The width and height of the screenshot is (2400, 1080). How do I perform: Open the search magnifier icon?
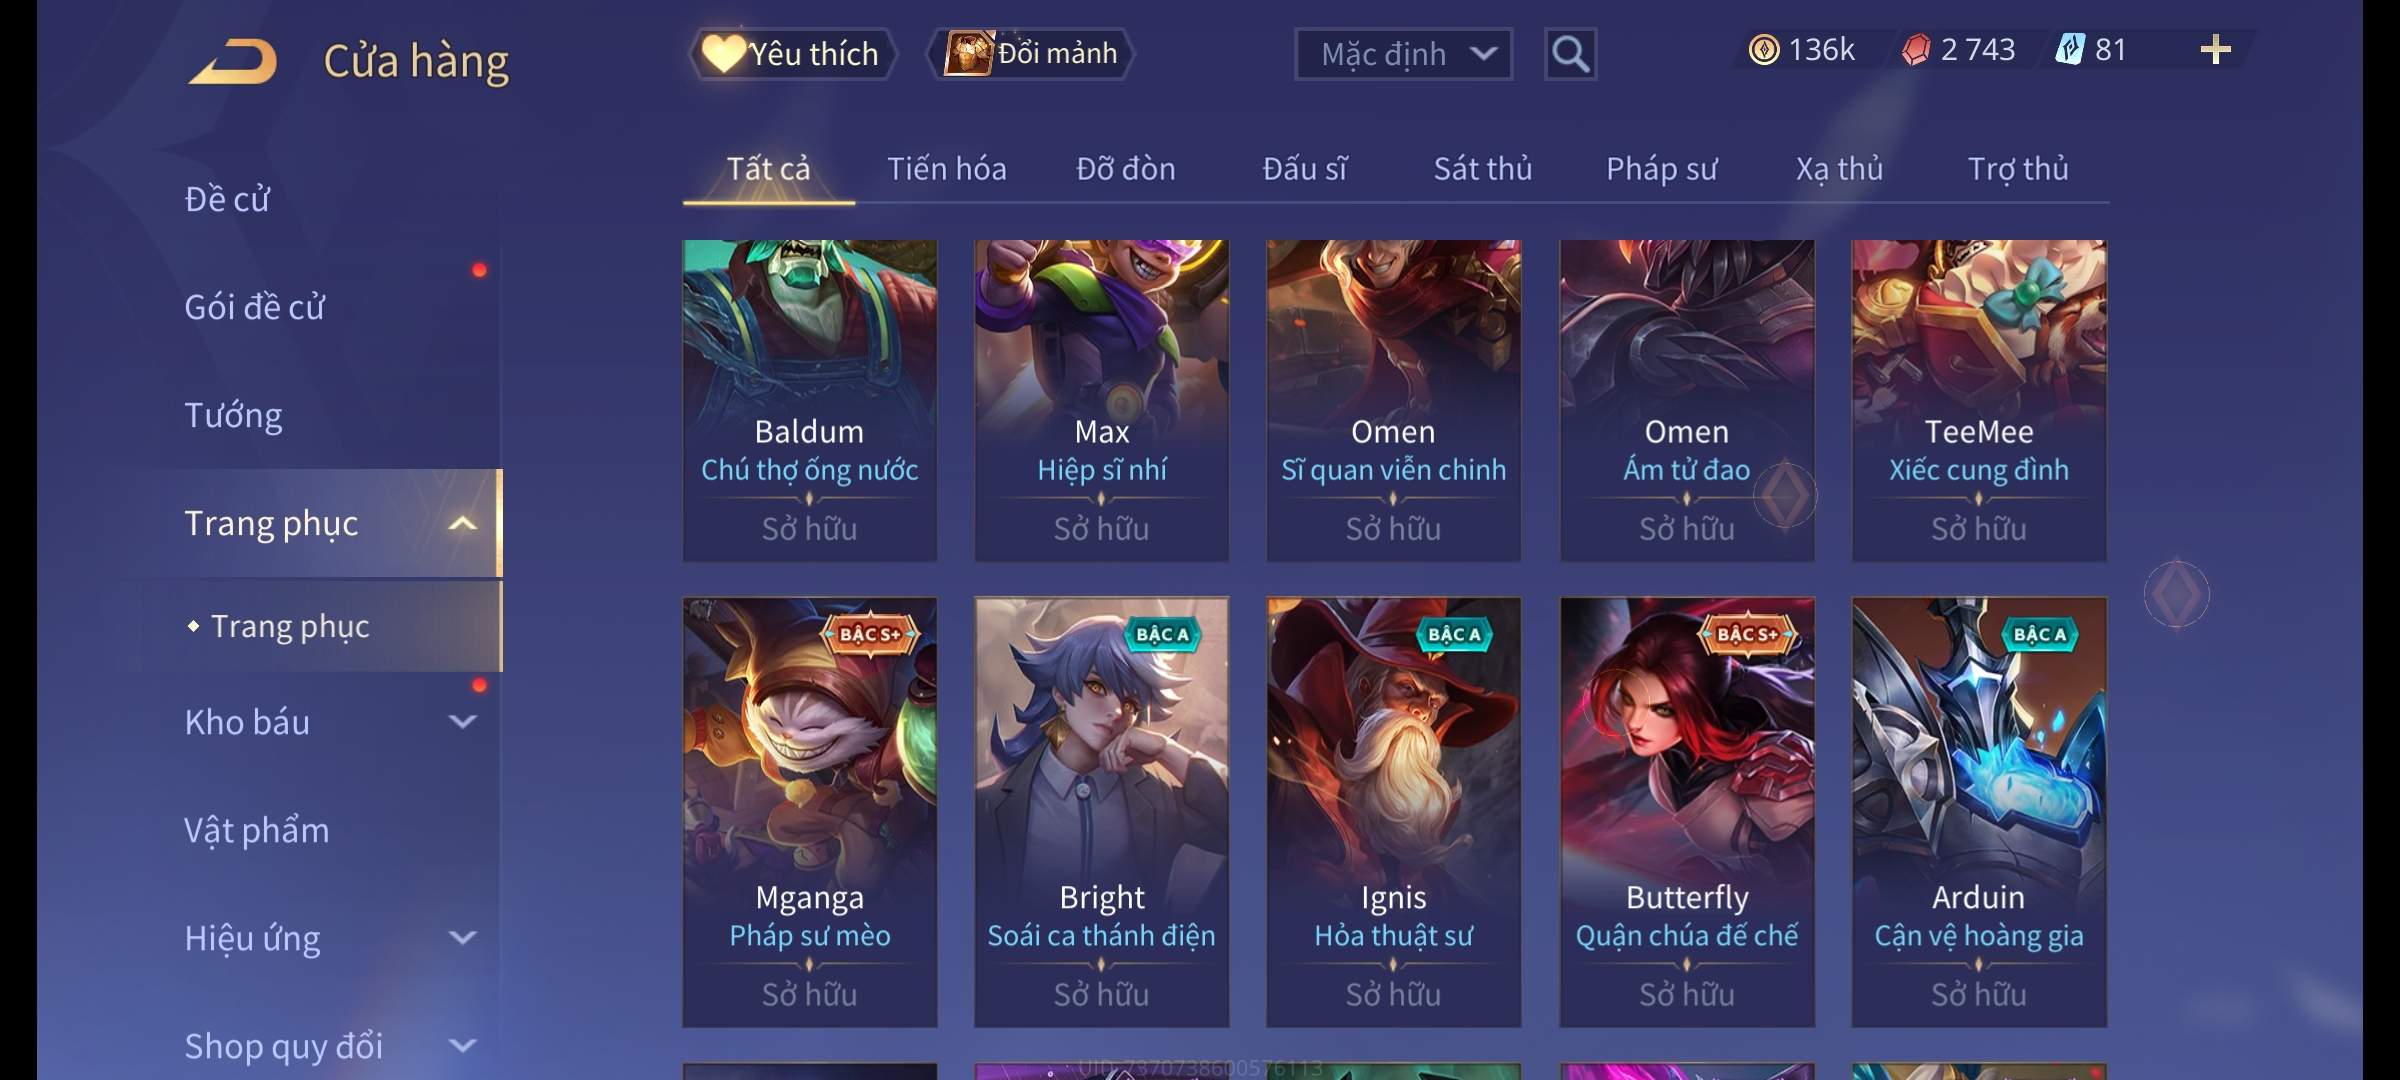click(x=1570, y=54)
